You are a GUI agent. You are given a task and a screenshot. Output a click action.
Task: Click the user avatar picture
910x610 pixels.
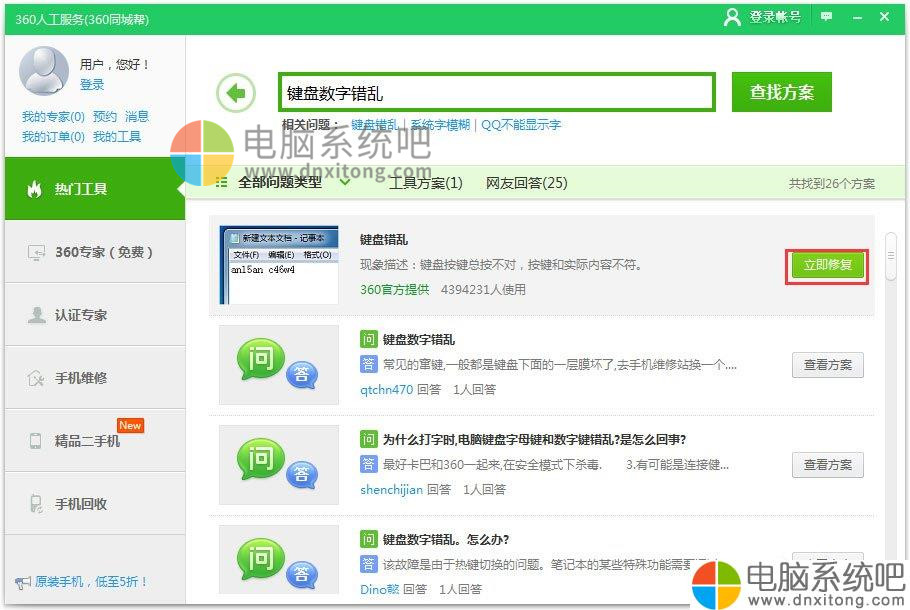coord(44,71)
